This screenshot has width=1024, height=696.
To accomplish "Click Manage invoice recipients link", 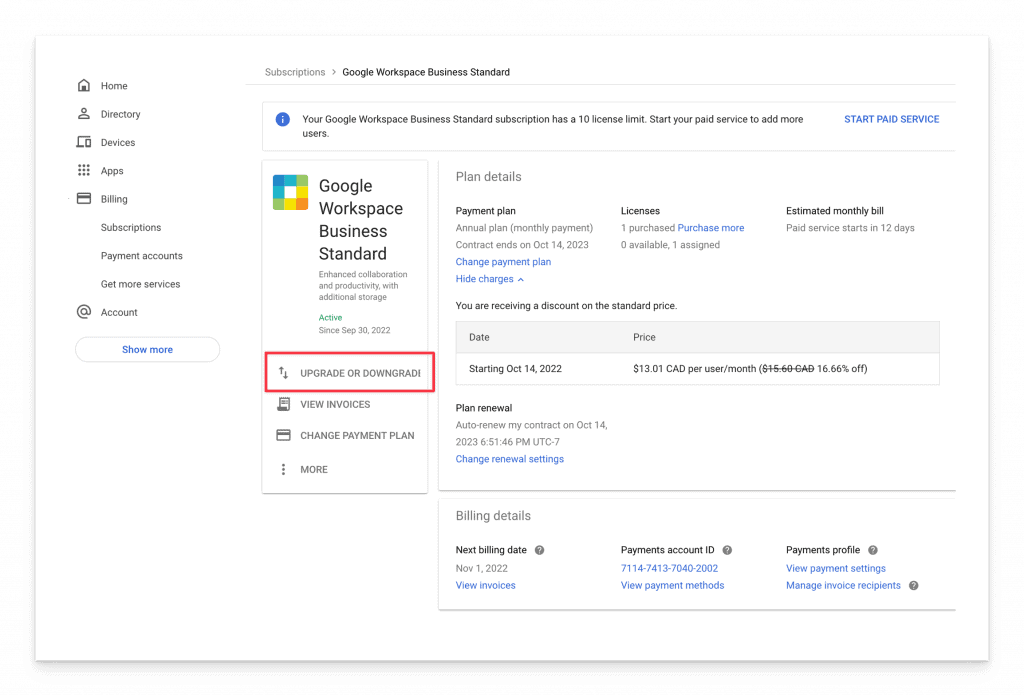I will tap(843, 586).
